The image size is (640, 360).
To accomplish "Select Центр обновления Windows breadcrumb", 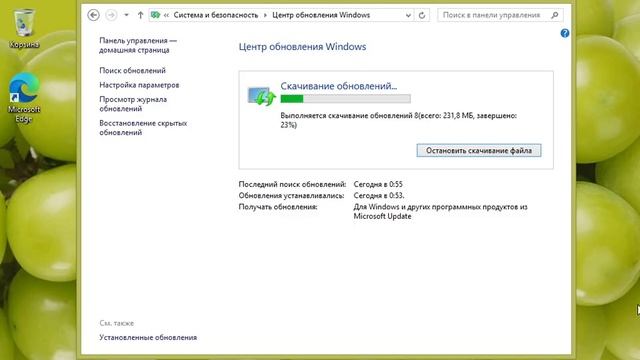I will coord(321,15).
